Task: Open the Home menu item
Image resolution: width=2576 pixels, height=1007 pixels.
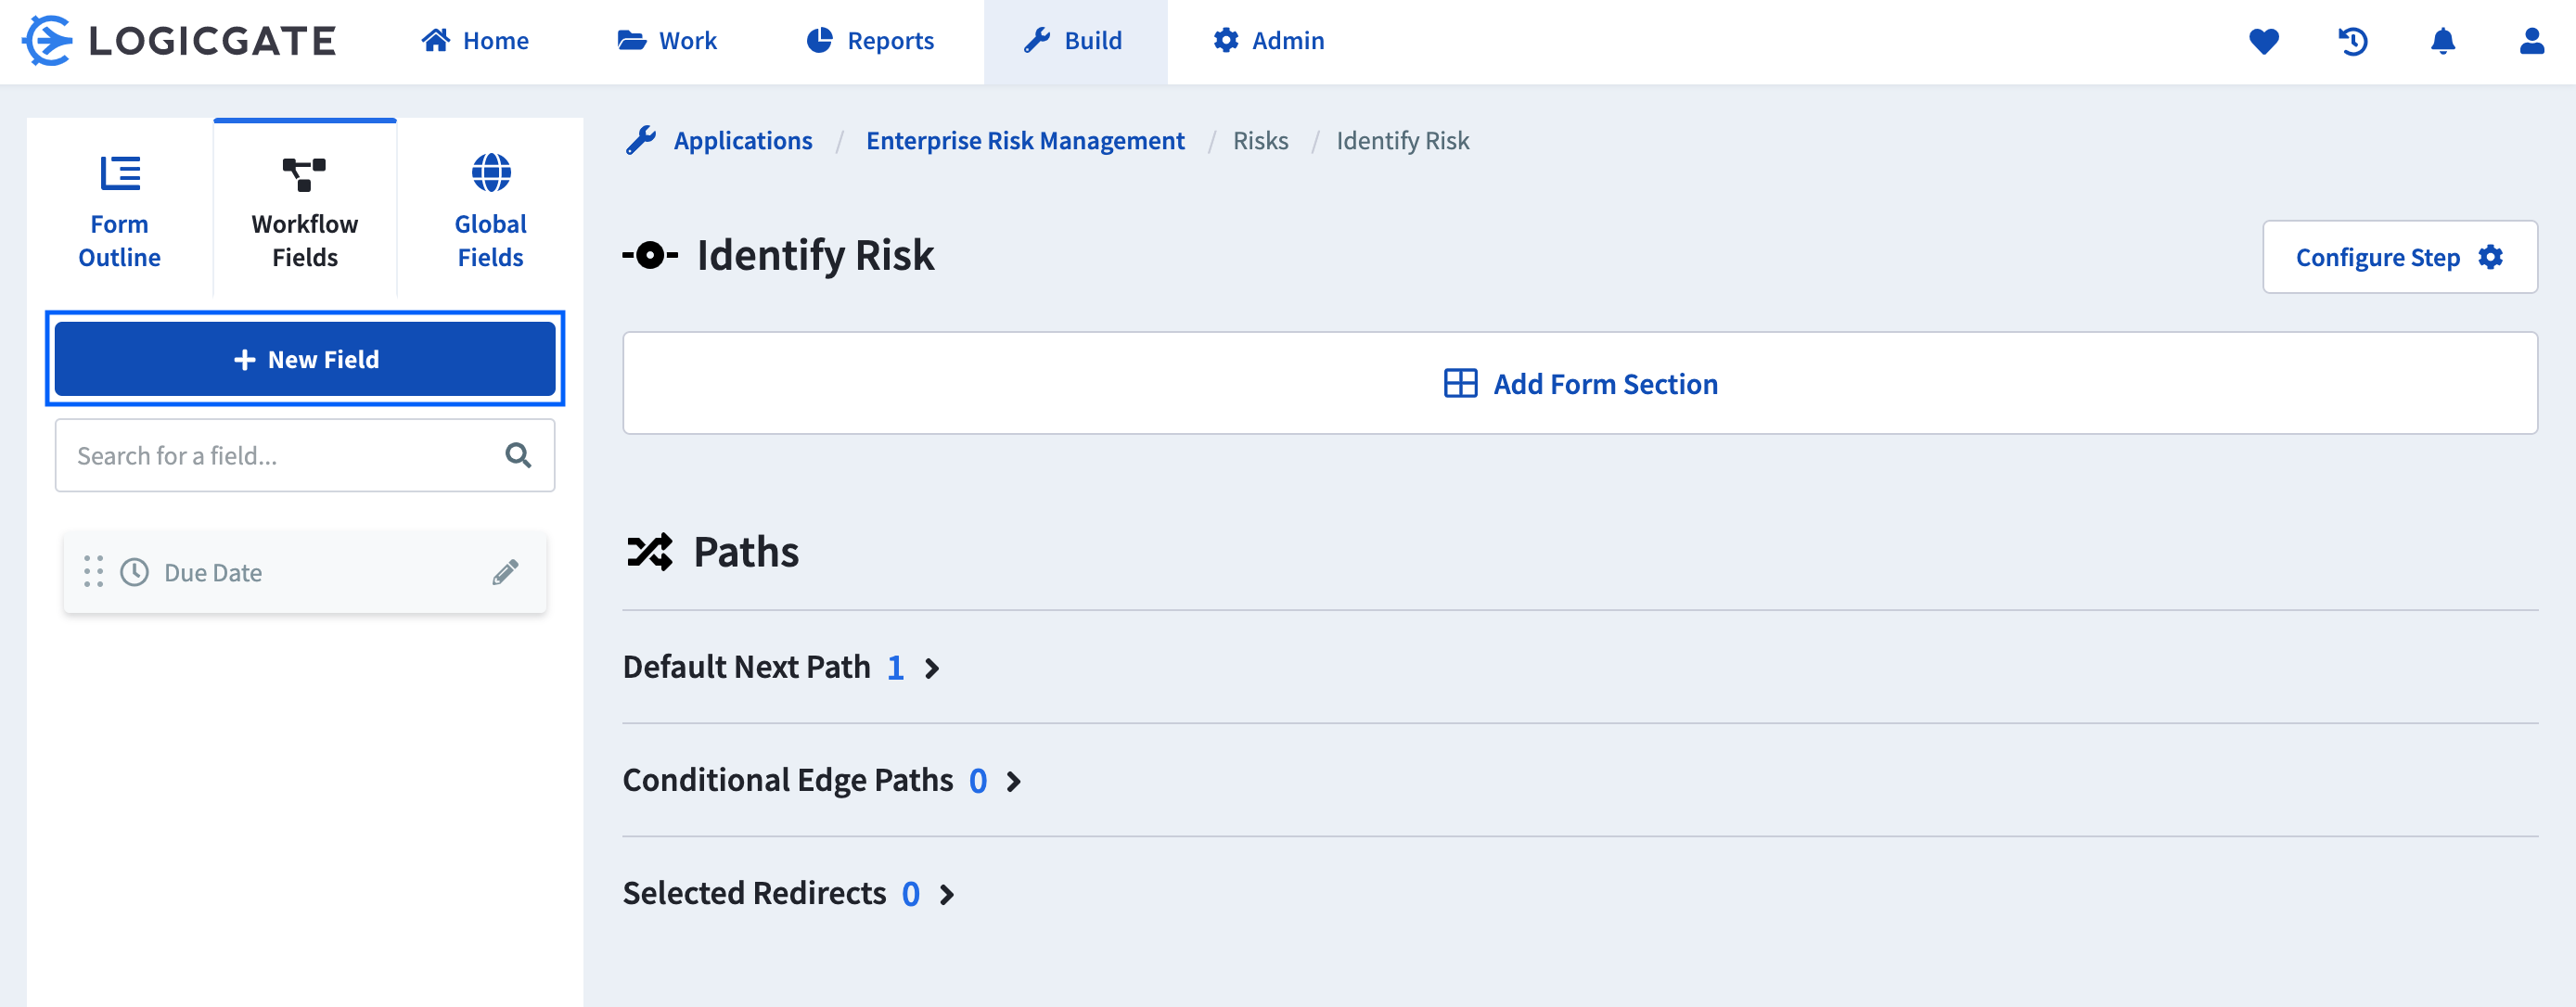Action: (475, 41)
